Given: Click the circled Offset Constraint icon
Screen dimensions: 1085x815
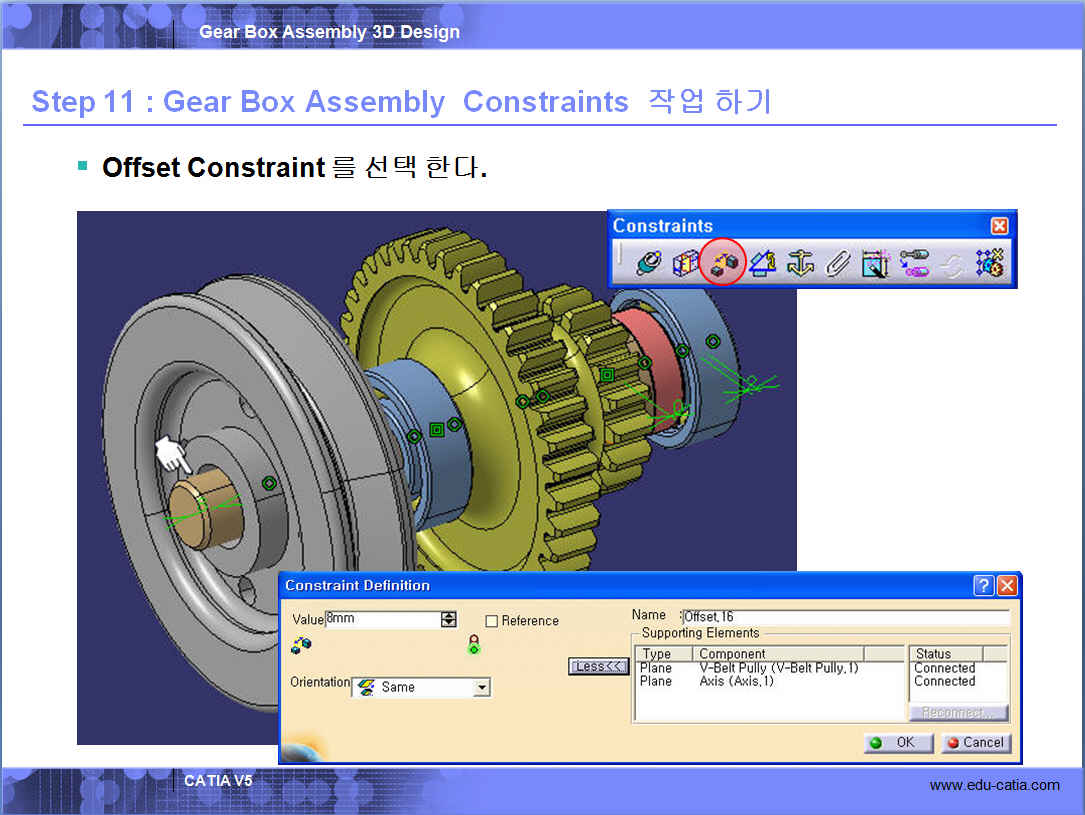Looking at the screenshot, I should 723,263.
